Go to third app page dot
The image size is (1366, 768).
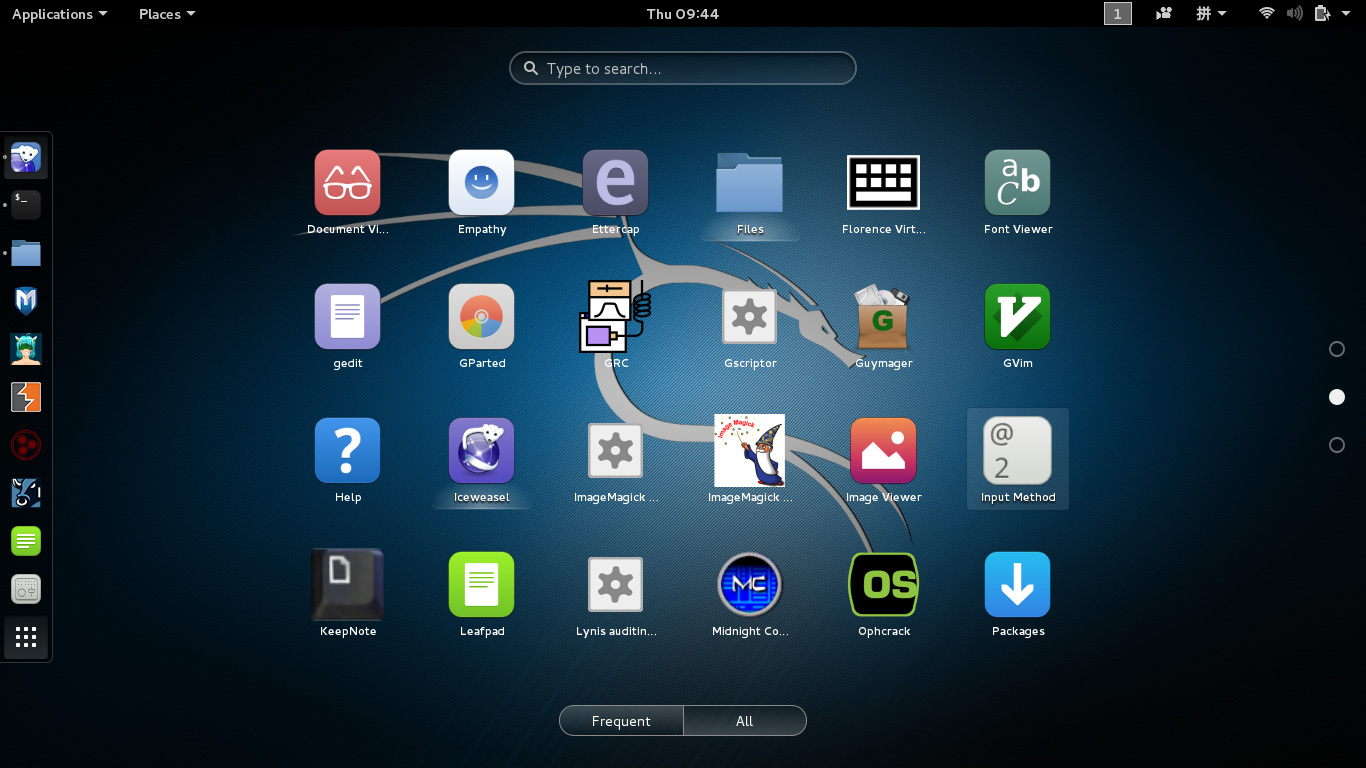[x=1337, y=445]
